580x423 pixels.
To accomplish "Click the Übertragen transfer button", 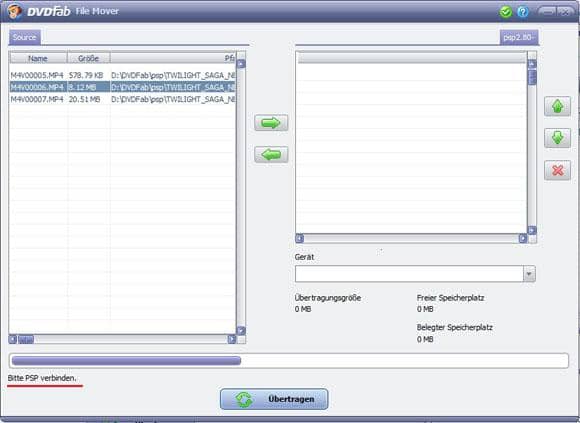I will [274, 399].
